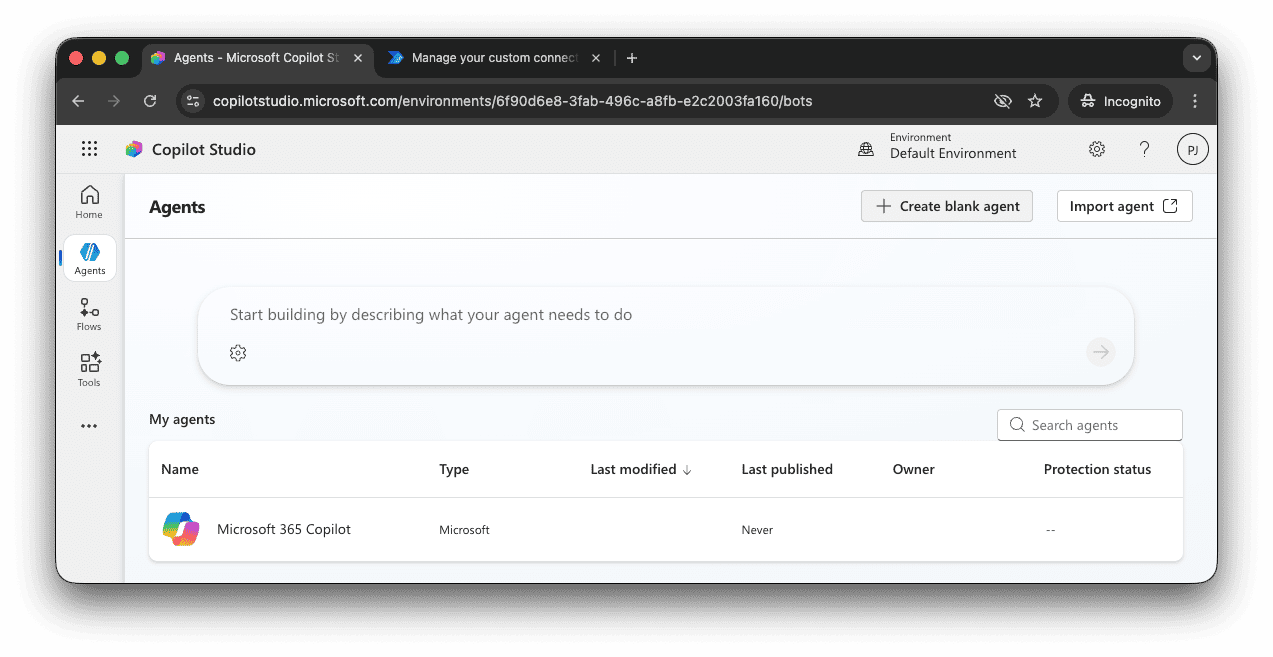The image size is (1273, 657).
Task: Click the browser Back arrow
Action: pos(78,101)
